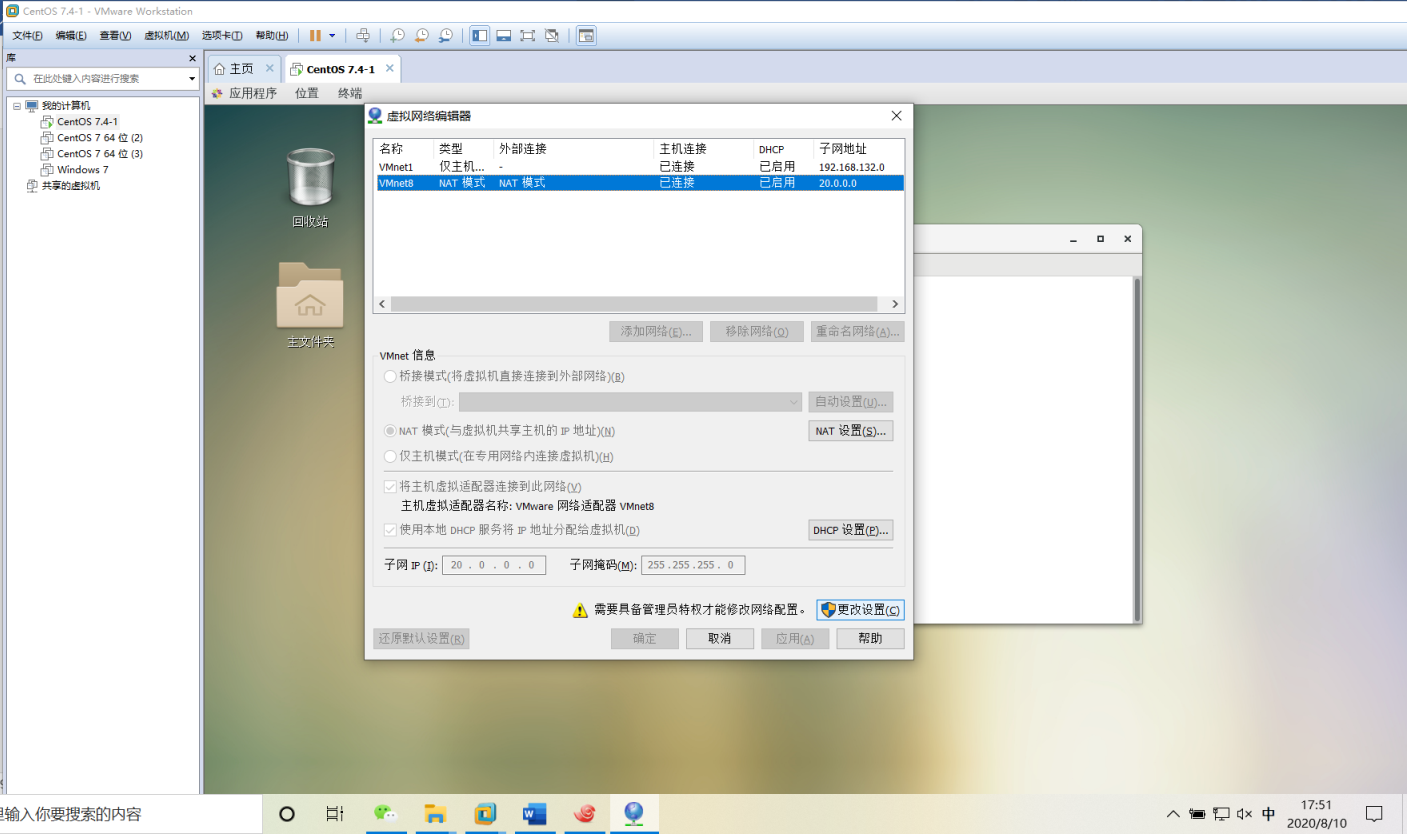Click the muted volume tray icon
The height and width of the screenshot is (834, 1407).
pos(1245,814)
